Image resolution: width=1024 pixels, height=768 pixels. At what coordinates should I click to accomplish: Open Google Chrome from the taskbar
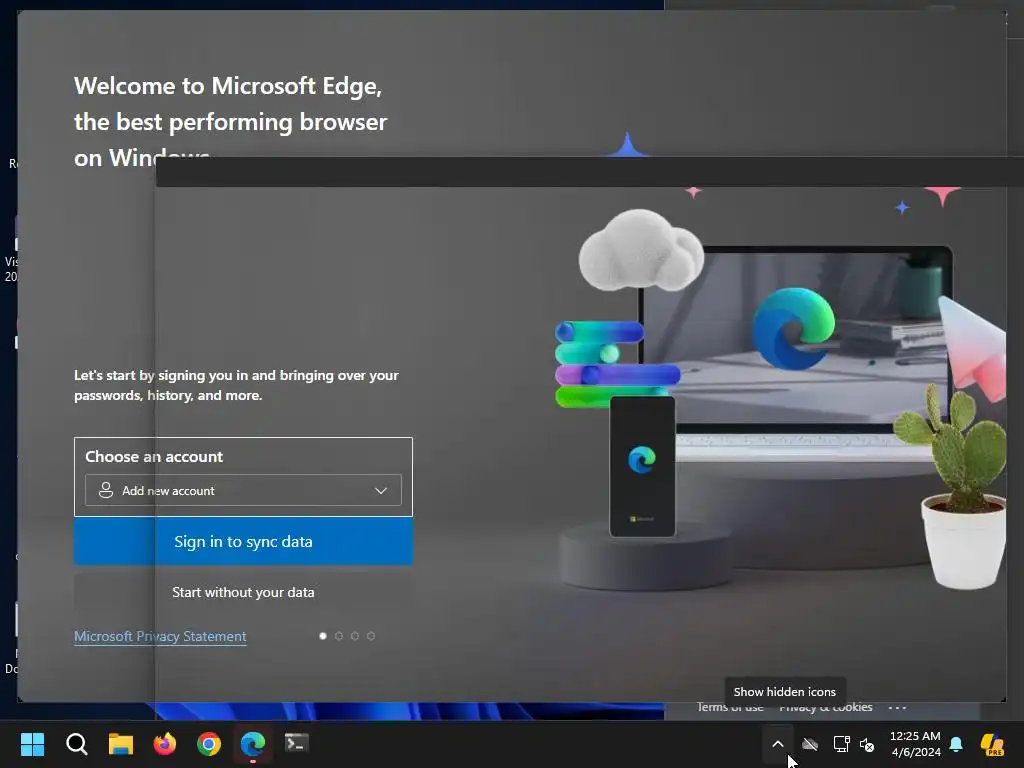(x=209, y=744)
